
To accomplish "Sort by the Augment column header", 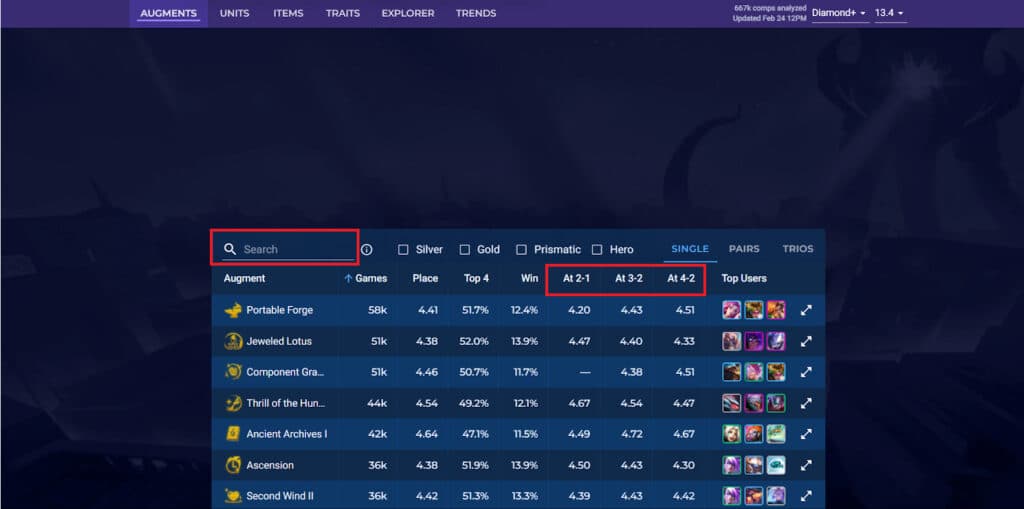I will pyautogui.click(x=244, y=278).
